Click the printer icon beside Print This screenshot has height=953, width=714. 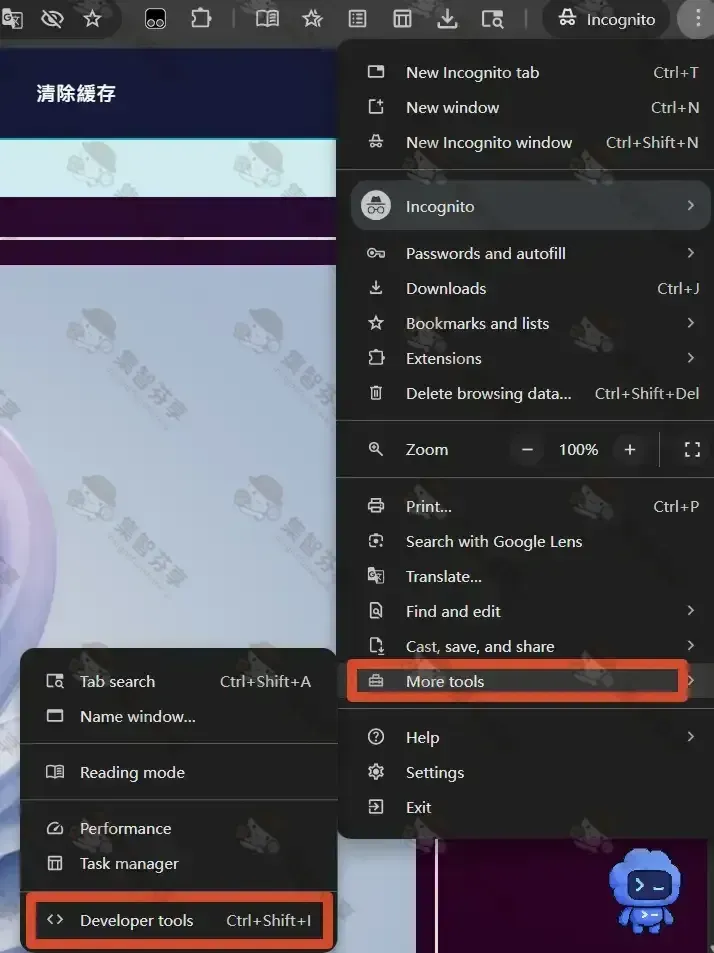pyautogui.click(x=376, y=506)
